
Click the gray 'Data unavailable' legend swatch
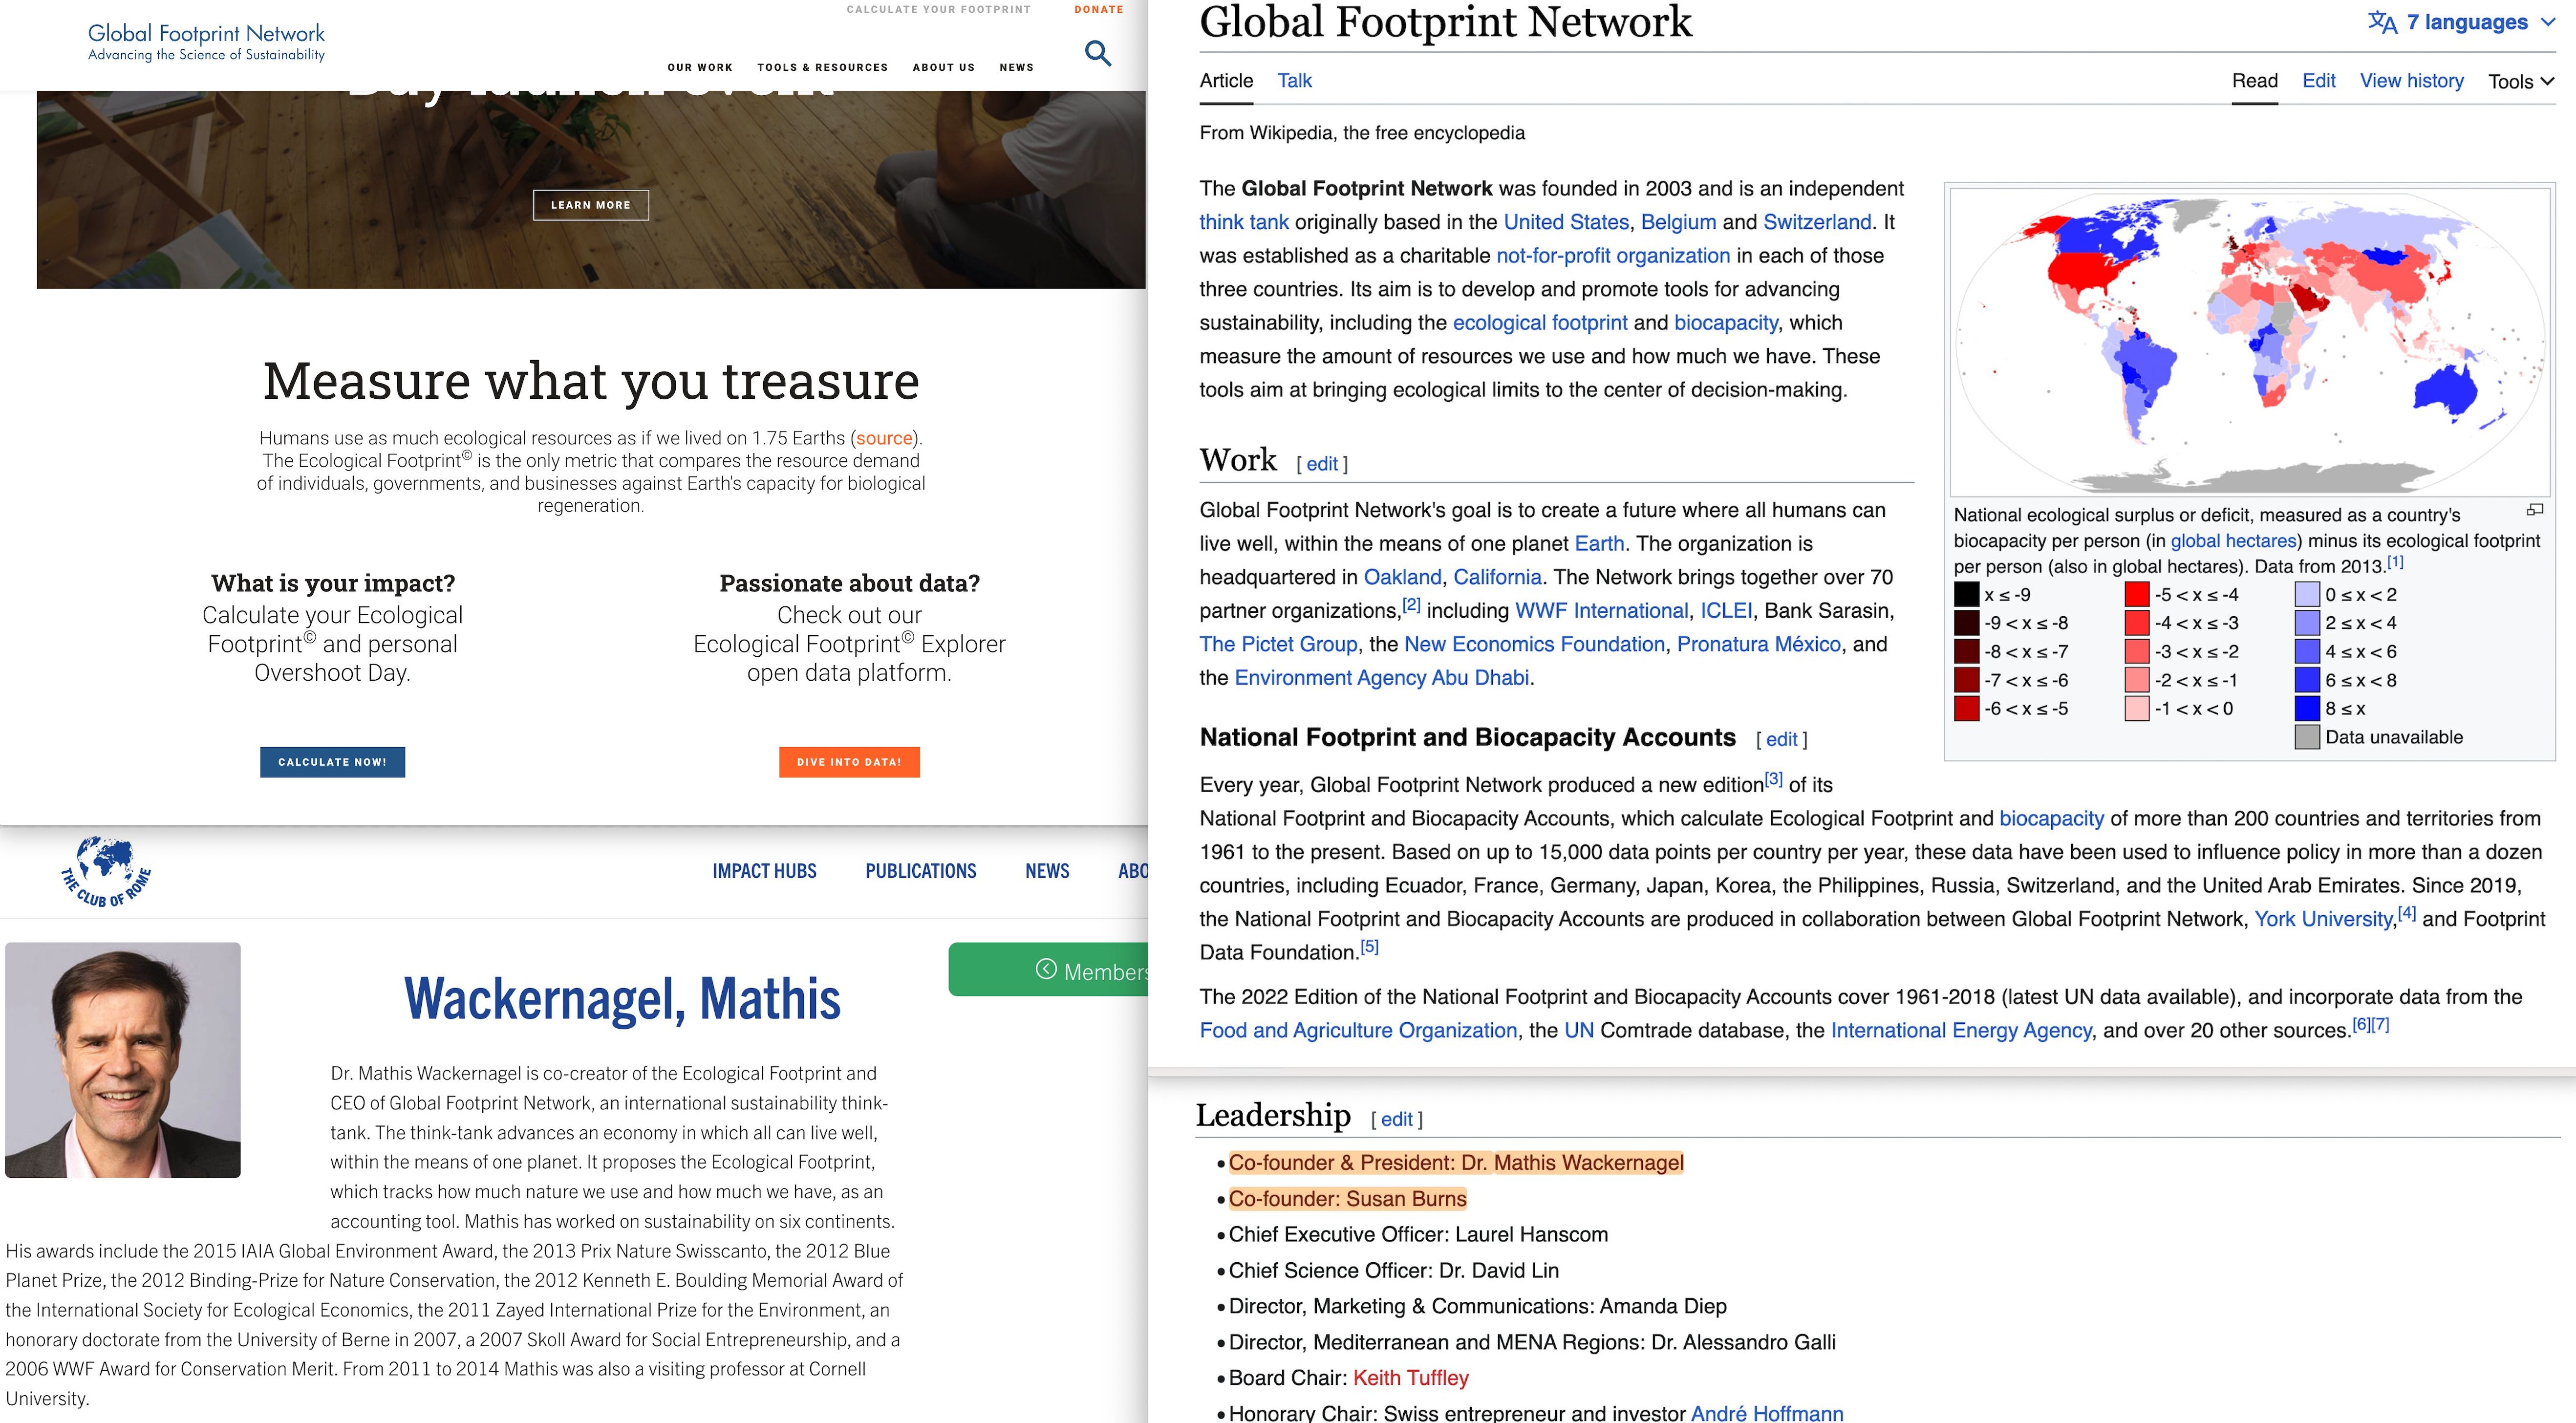[x=2307, y=737]
